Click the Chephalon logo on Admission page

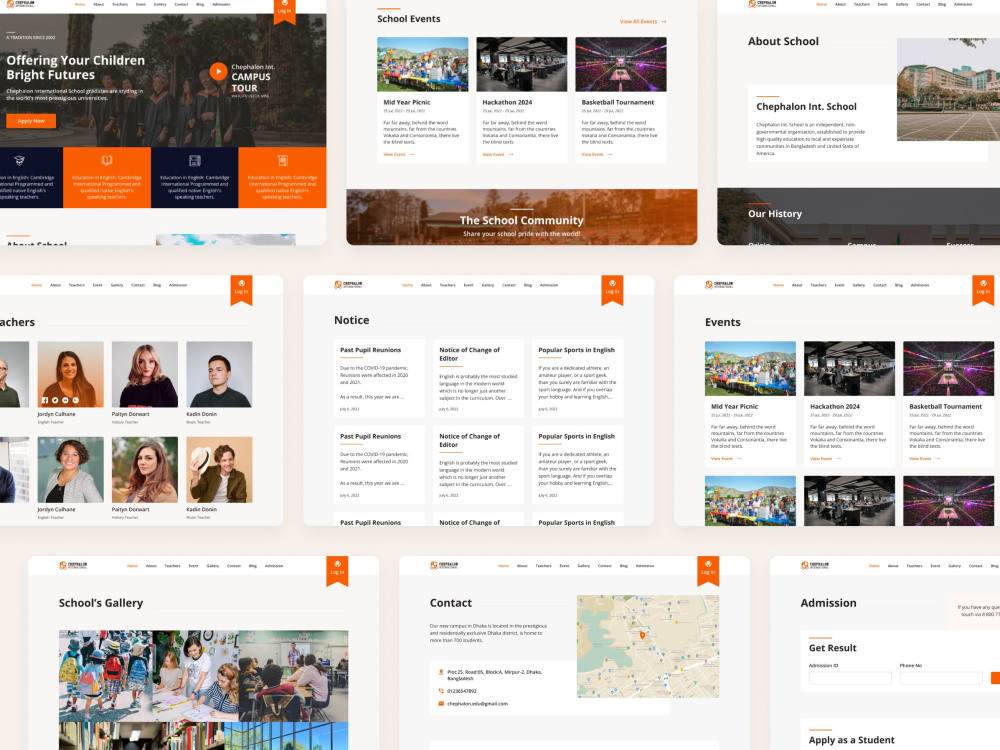[815, 566]
